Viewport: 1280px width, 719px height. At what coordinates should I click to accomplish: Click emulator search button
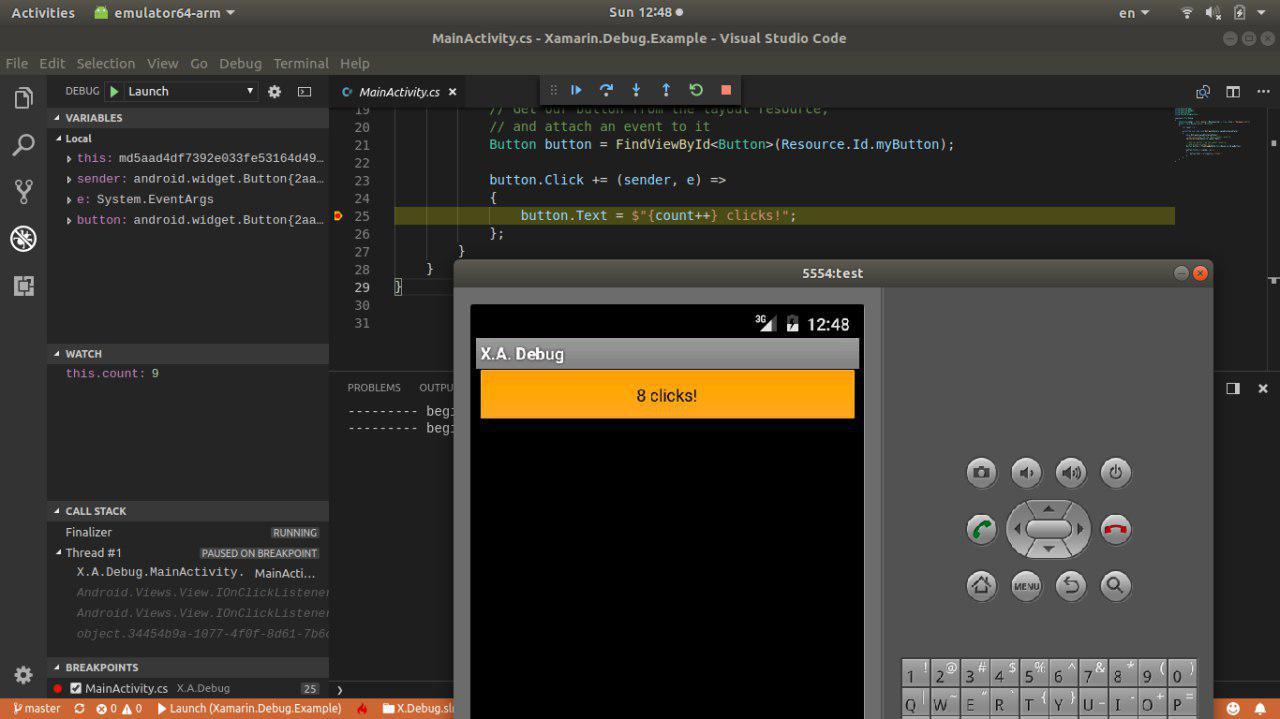click(1115, 585)
